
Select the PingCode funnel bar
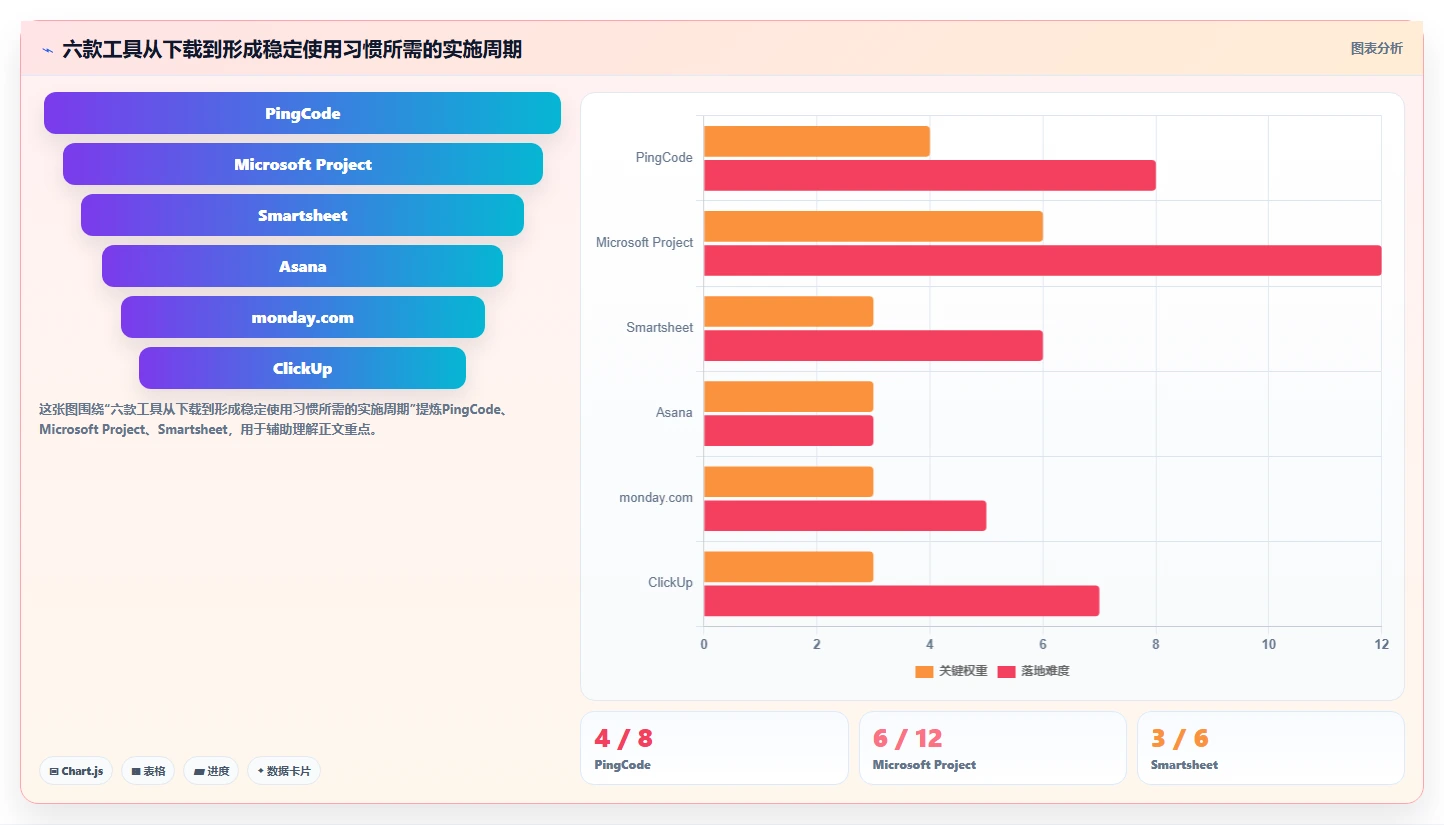click(302, 113)
